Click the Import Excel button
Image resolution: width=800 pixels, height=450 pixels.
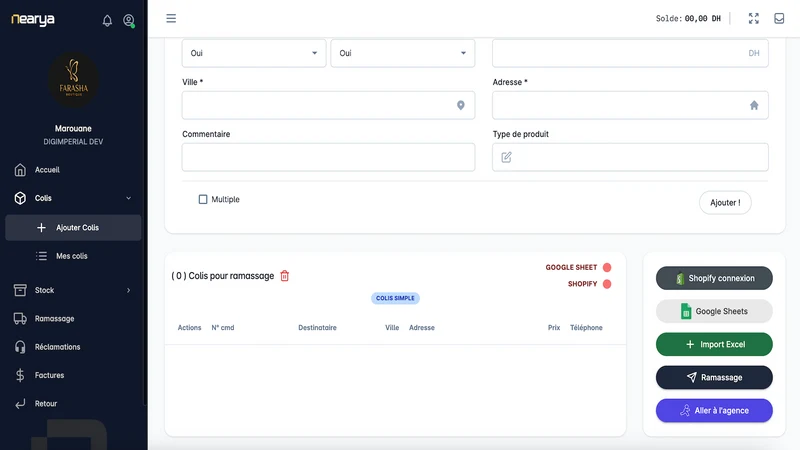click(714, 344)
